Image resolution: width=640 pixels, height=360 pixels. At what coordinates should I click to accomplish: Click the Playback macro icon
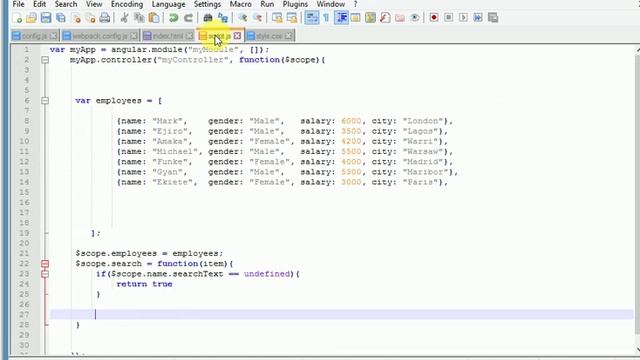point(463,18)
